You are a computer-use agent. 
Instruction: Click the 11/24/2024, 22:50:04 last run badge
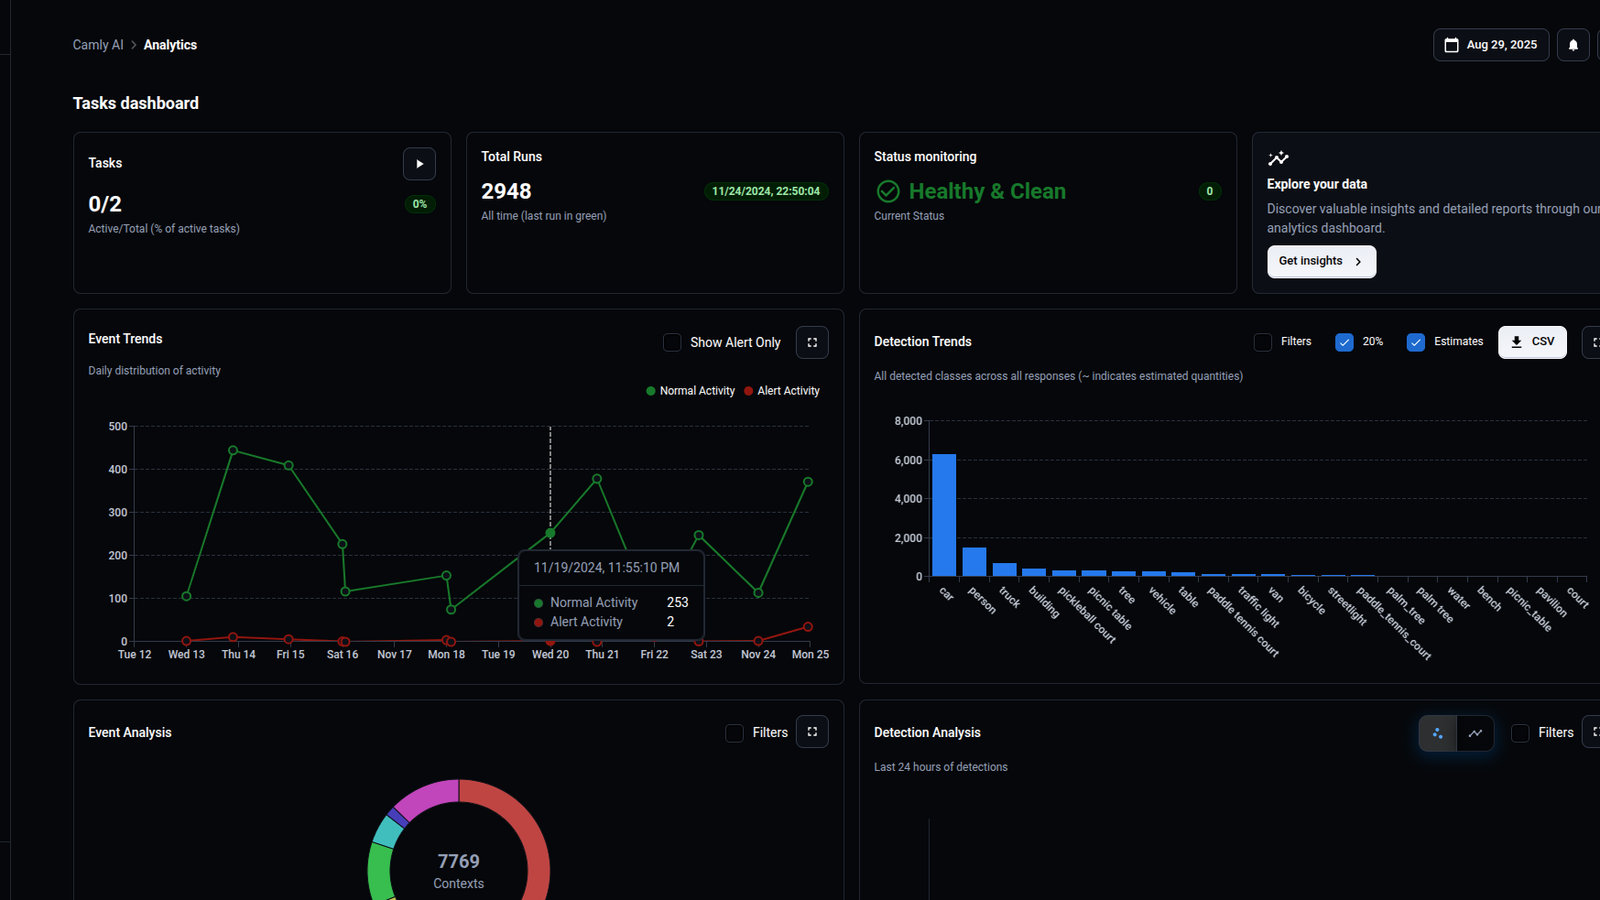766,191
